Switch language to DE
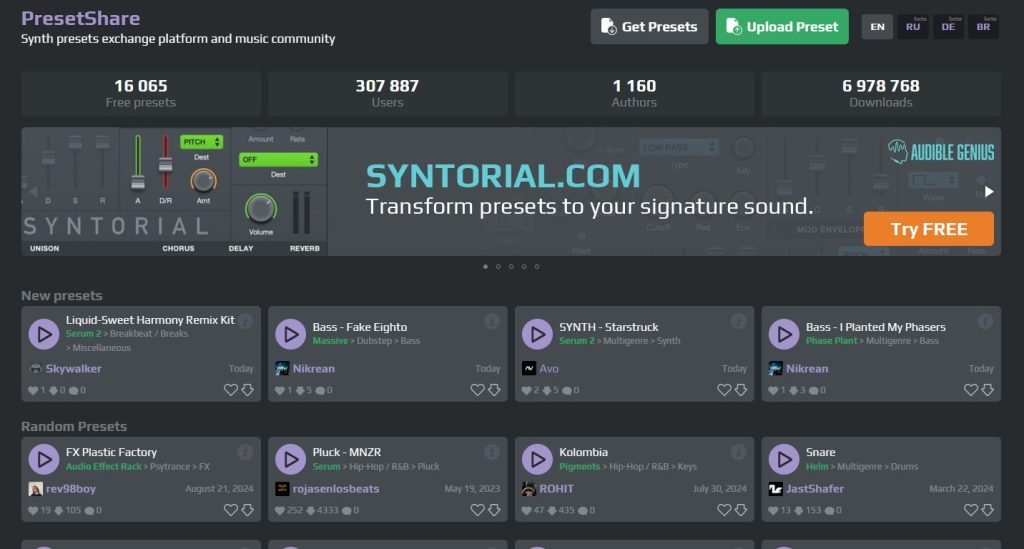The height and width of the screenshot is (549, 1024). 948,27
